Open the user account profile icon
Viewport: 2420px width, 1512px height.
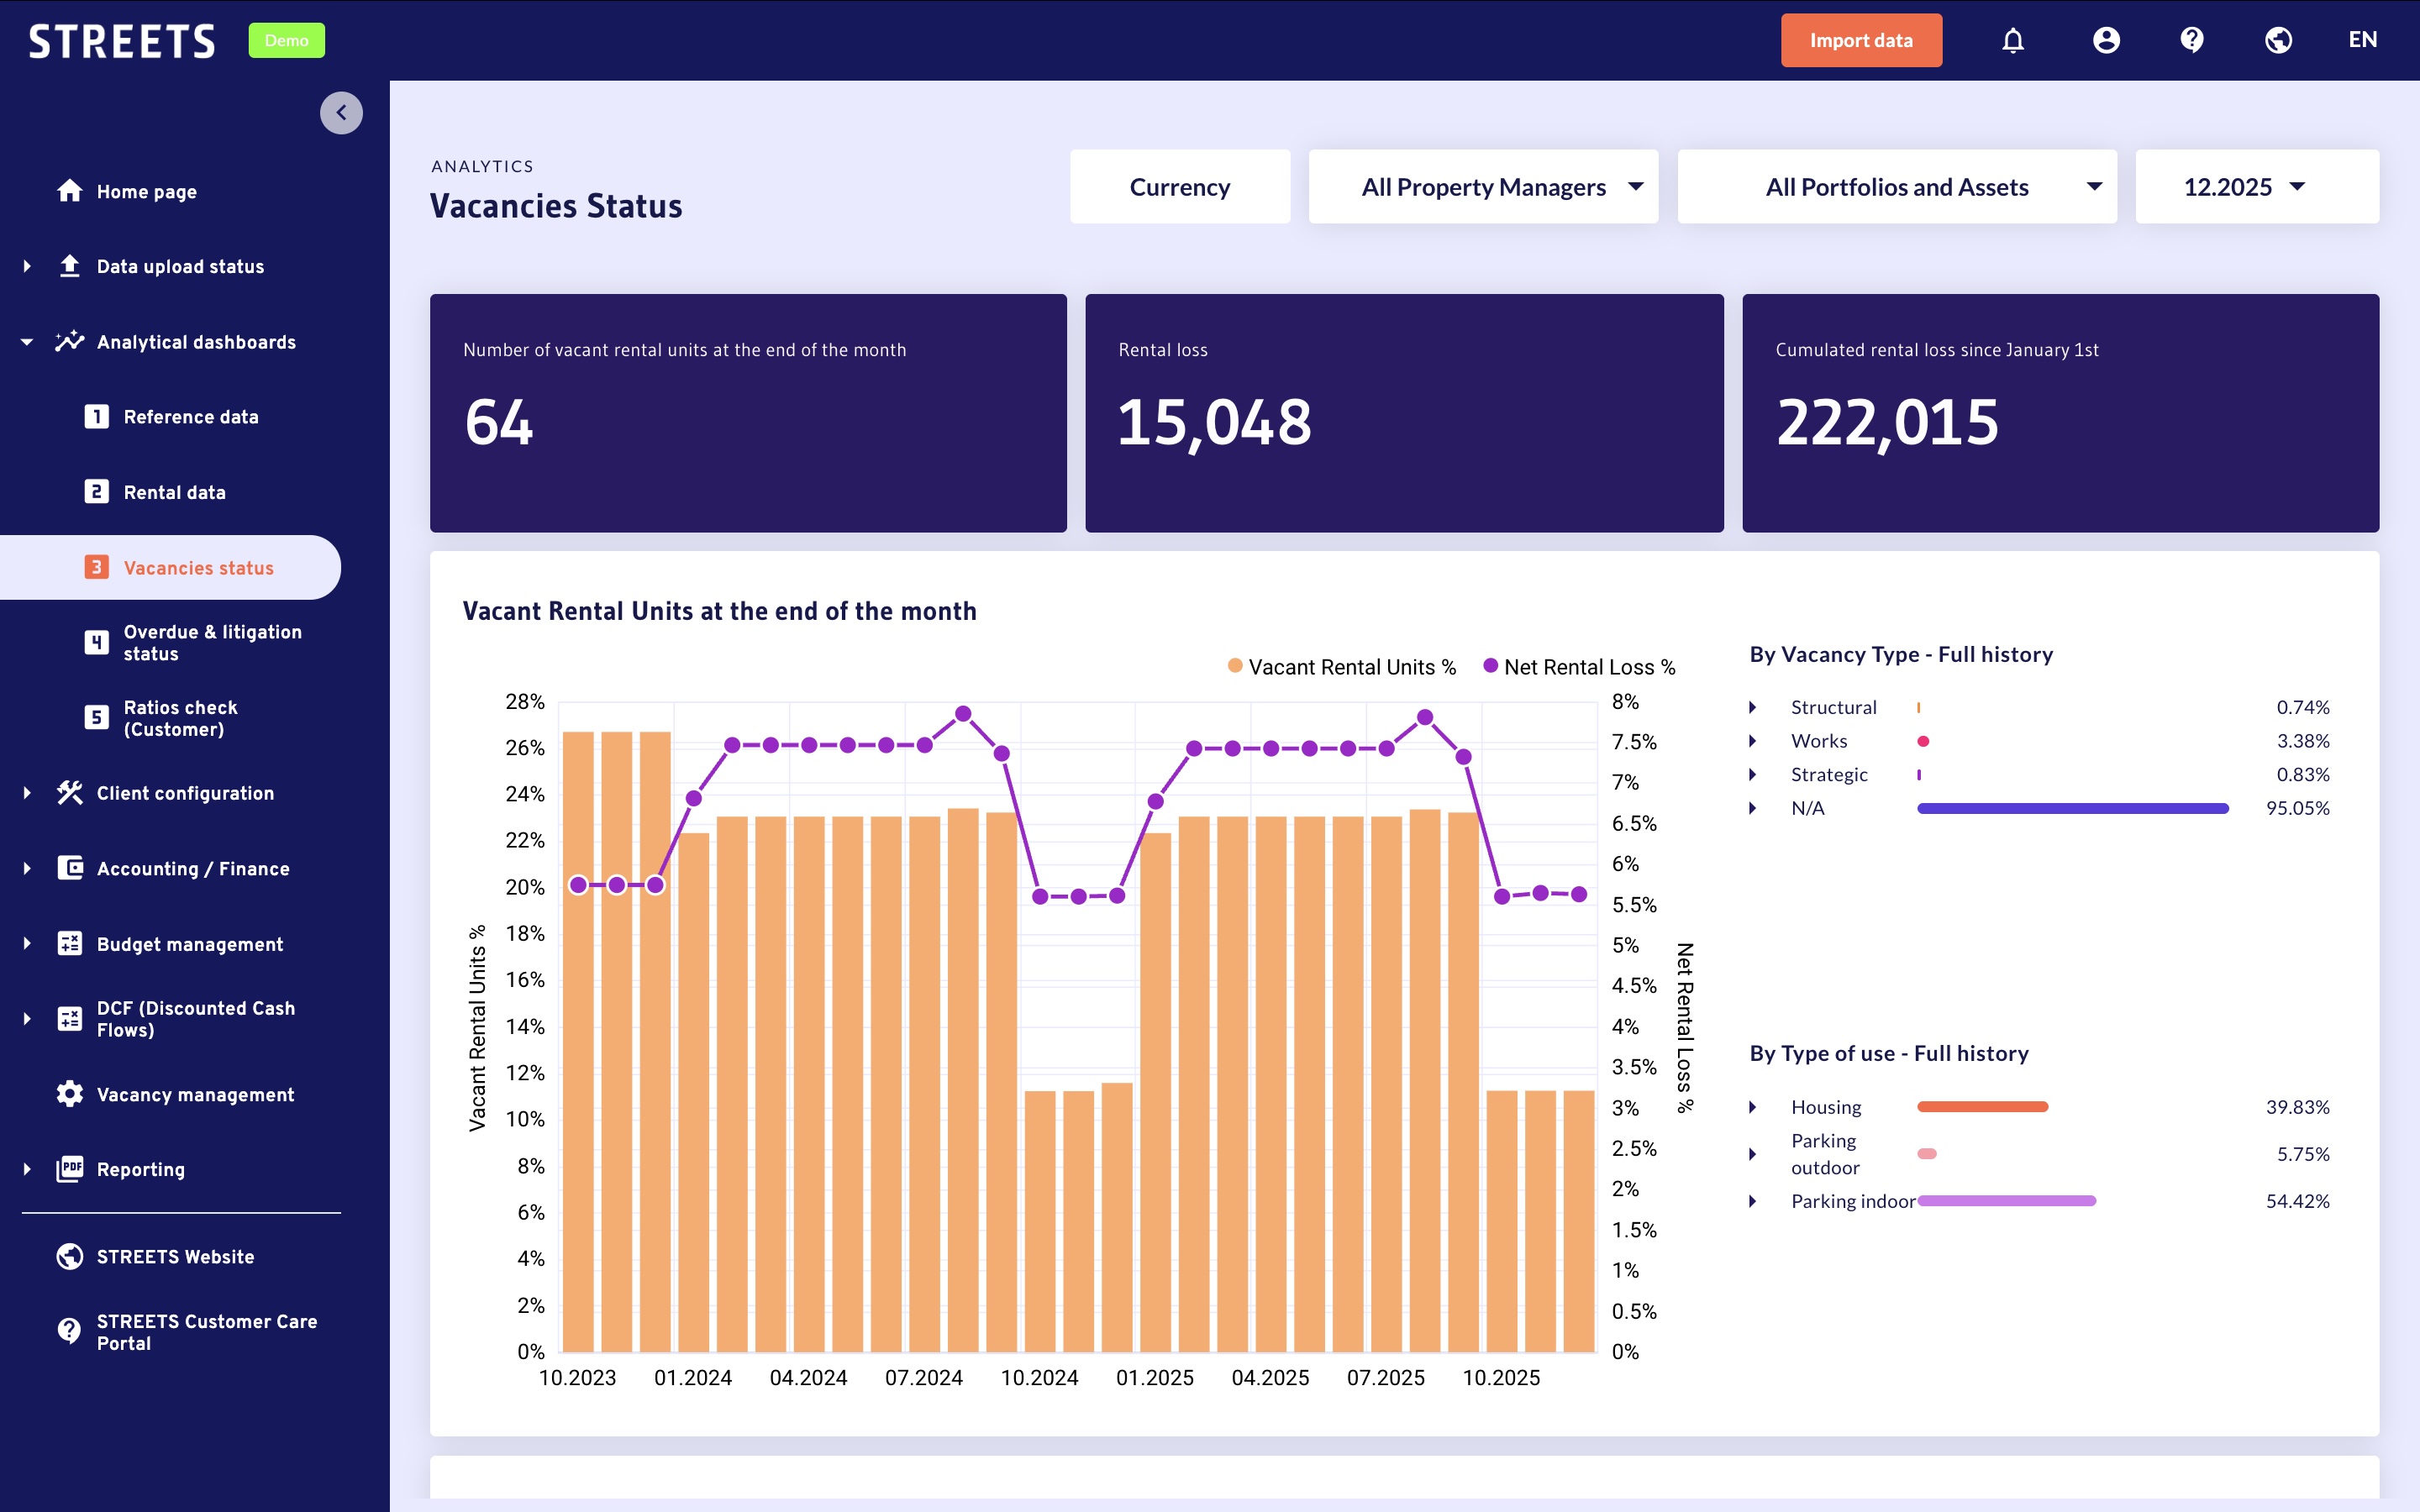[x=2106, y=40]
